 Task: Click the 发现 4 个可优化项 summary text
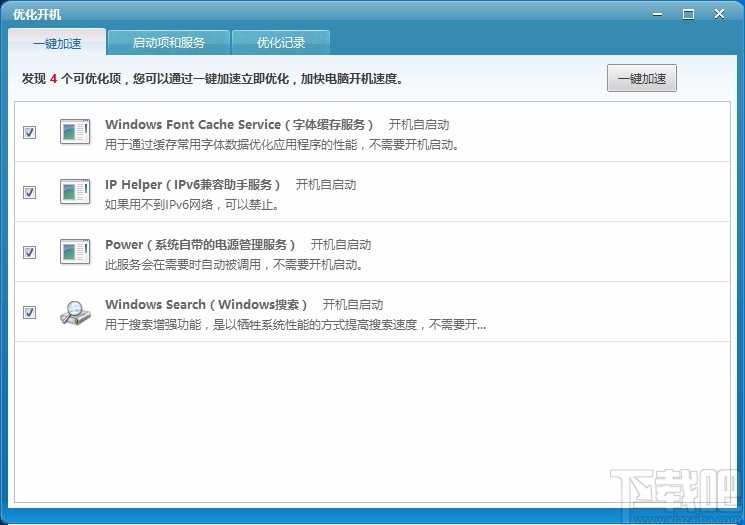pyautogui.click(x=212, y=79)
